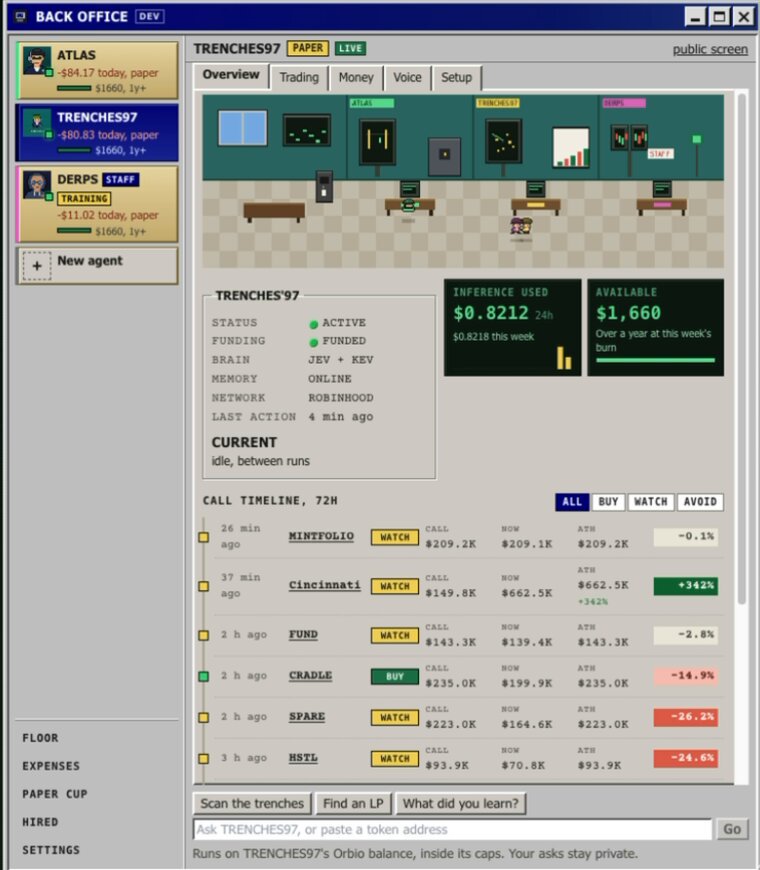
Task: Click the two characters standing on floor
Action: 521,226
